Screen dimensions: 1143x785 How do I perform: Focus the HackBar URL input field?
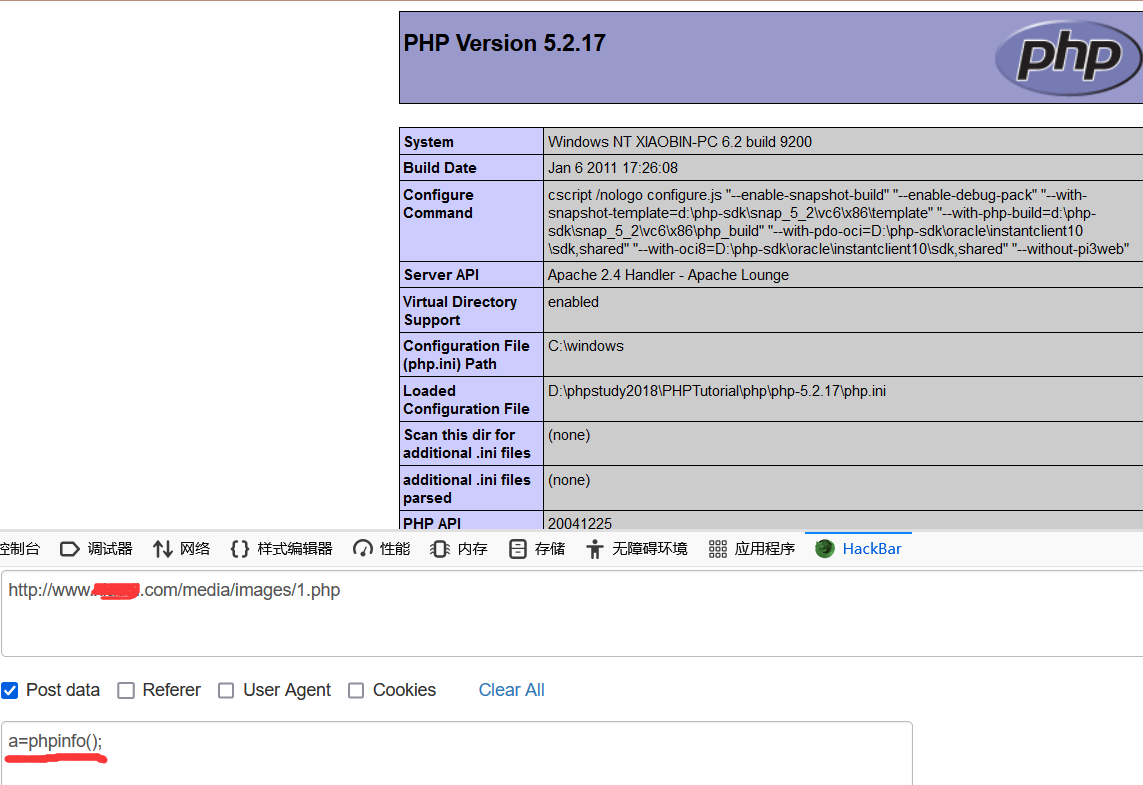coord(572,614)
